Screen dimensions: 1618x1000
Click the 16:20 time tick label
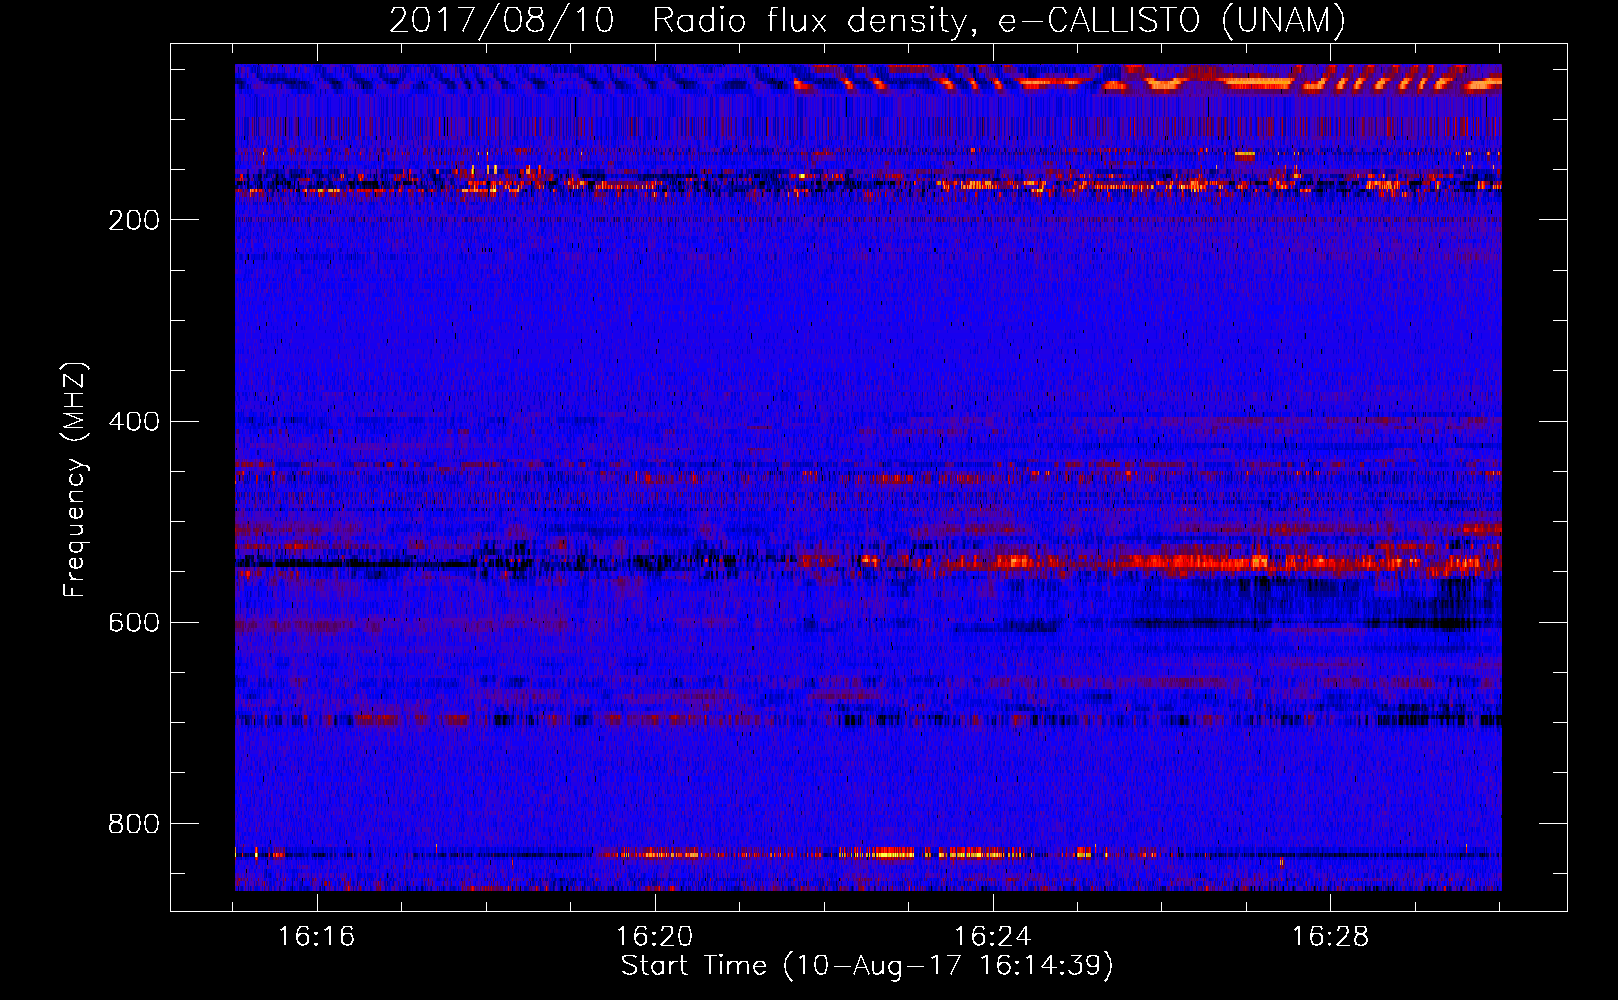(x=655, y=937)
